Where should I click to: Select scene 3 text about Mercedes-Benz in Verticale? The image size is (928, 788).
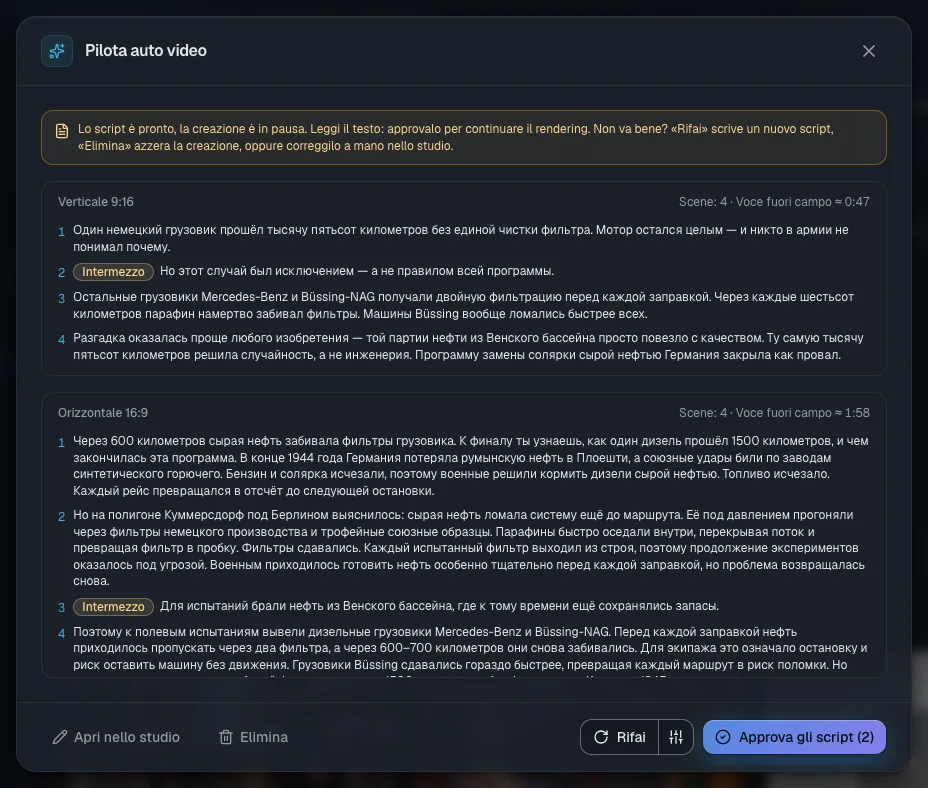[463, 305]
